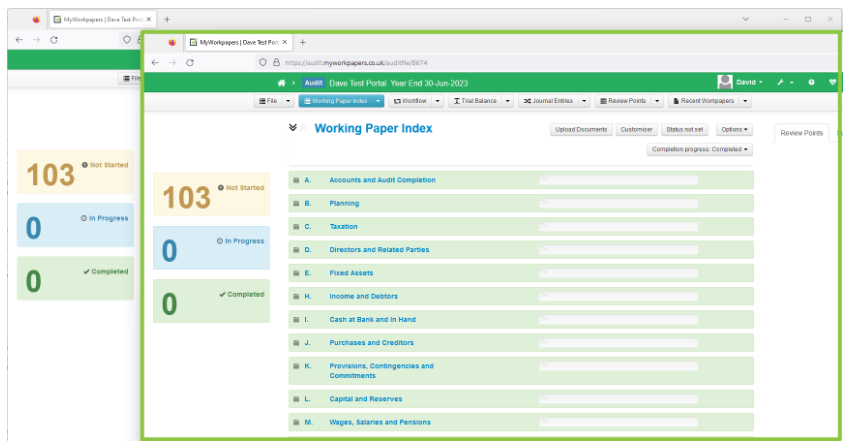
Task: Switch to the Review Points side tab
Action: [801, 133]
